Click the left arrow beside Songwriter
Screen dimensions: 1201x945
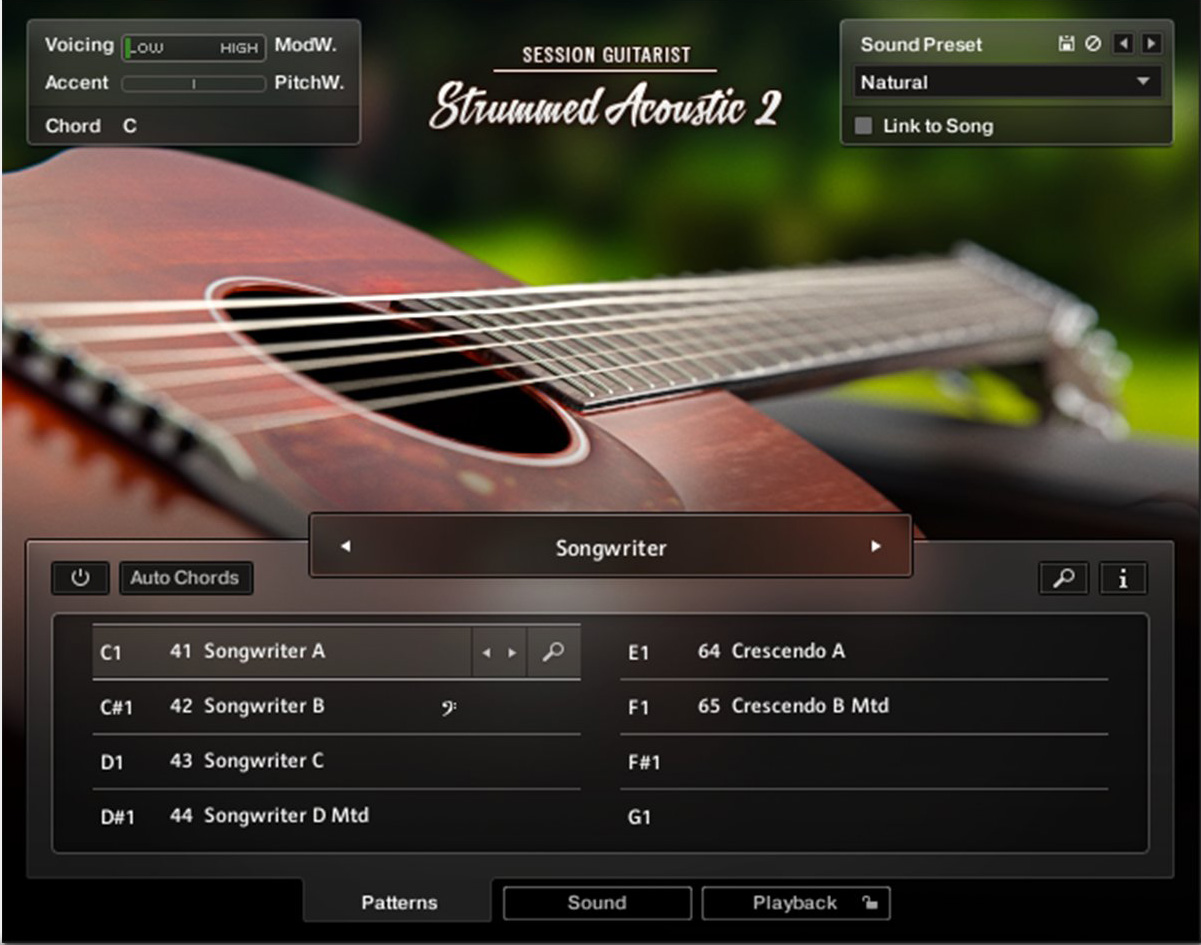coord(344,547)
